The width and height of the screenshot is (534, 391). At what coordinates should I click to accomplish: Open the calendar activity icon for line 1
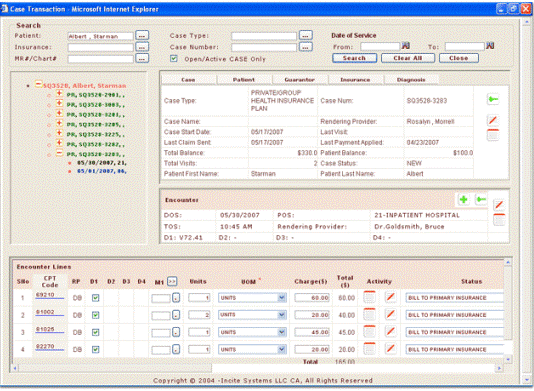(370, 297)
